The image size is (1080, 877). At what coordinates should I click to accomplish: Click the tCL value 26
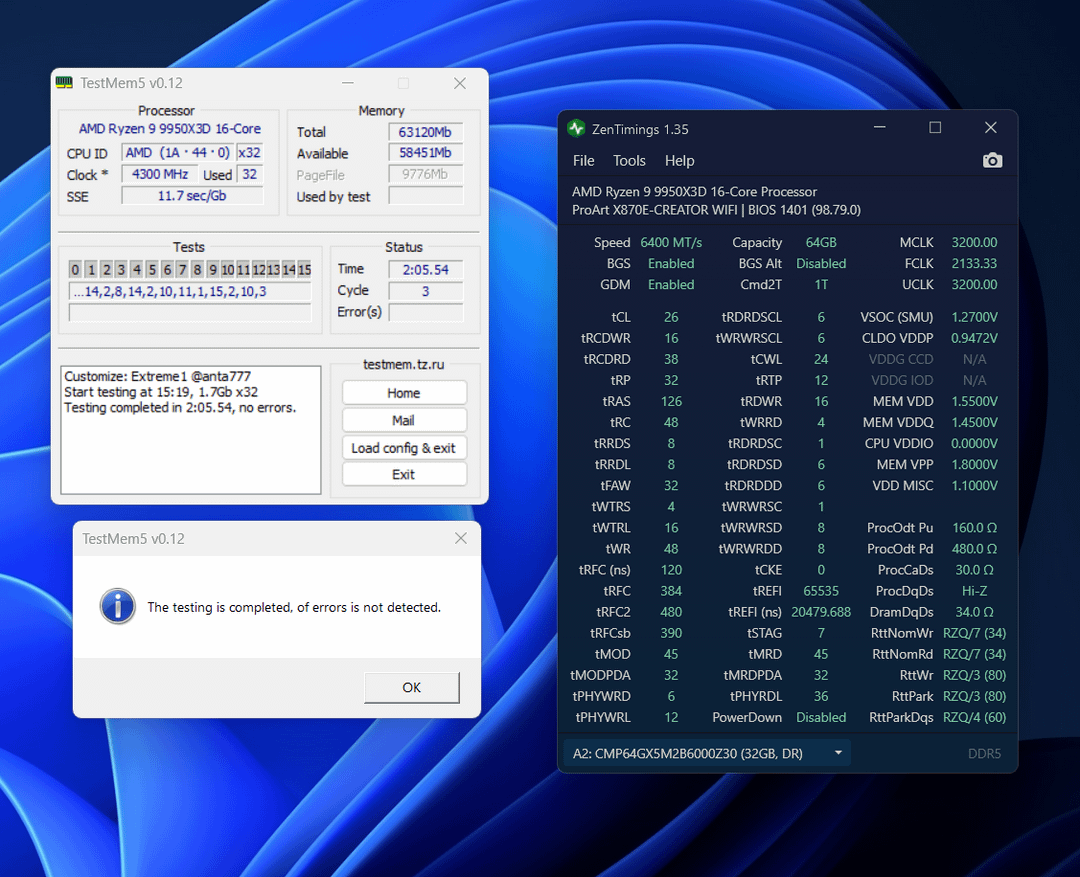[671, 317]
